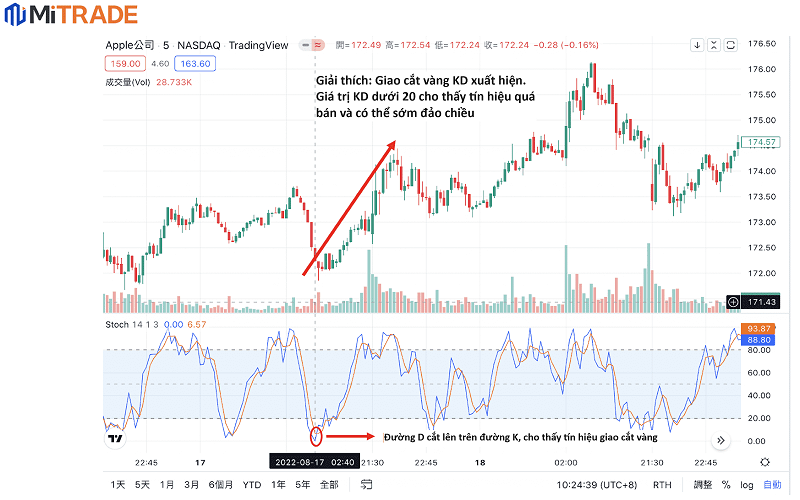
Task: Open chart settings with the gear icon
Action: click(764, 462)
